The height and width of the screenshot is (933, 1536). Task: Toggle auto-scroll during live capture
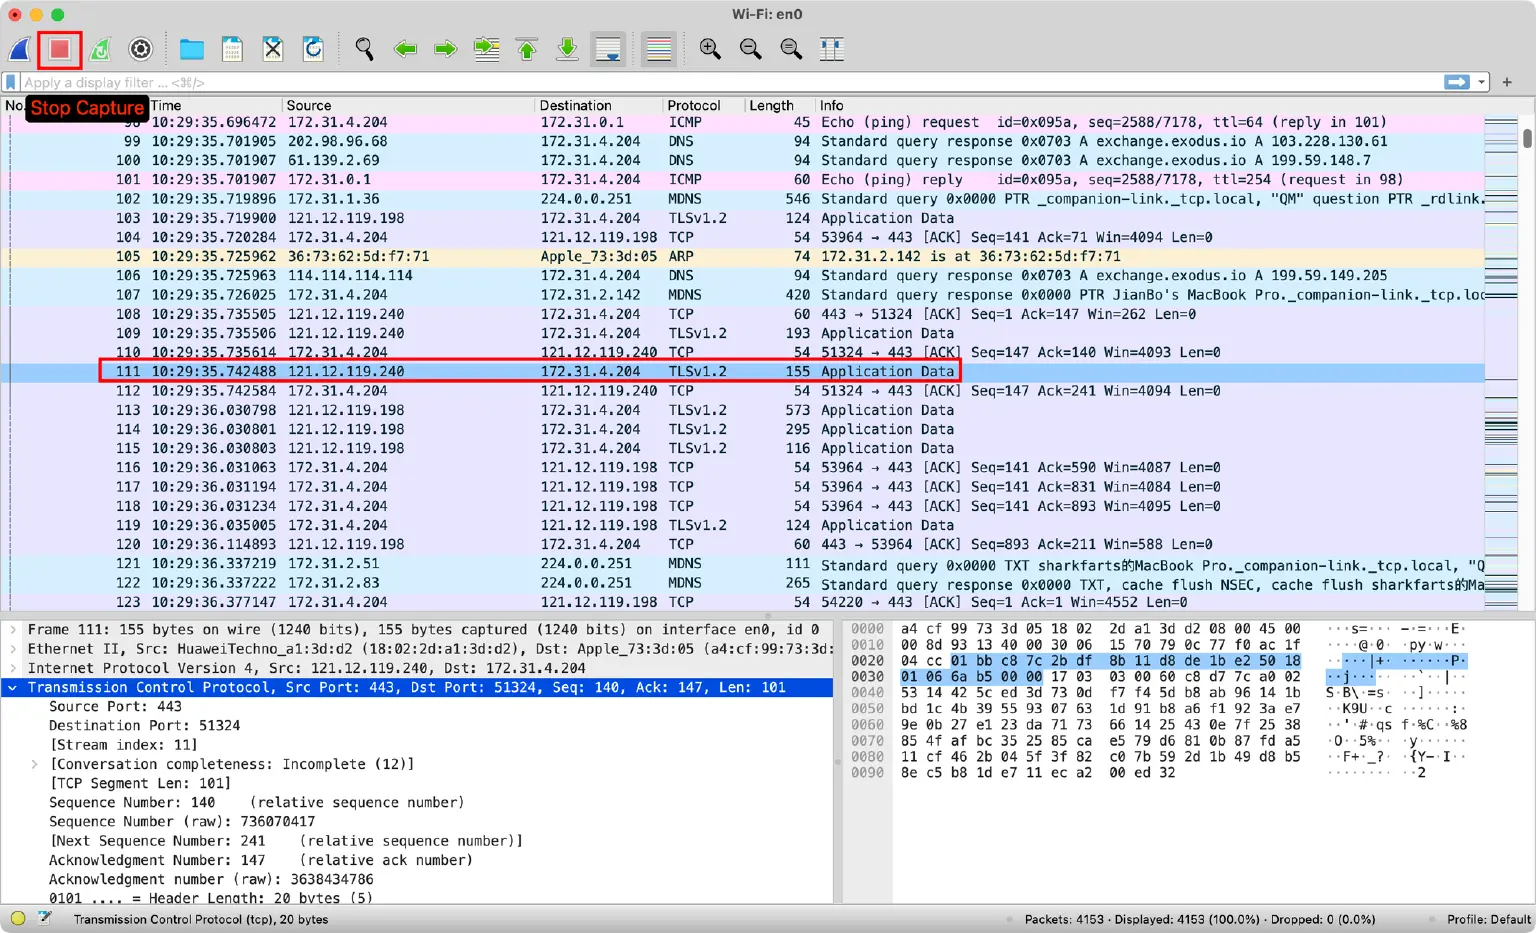pyautogui.click(x=608, y=49)
